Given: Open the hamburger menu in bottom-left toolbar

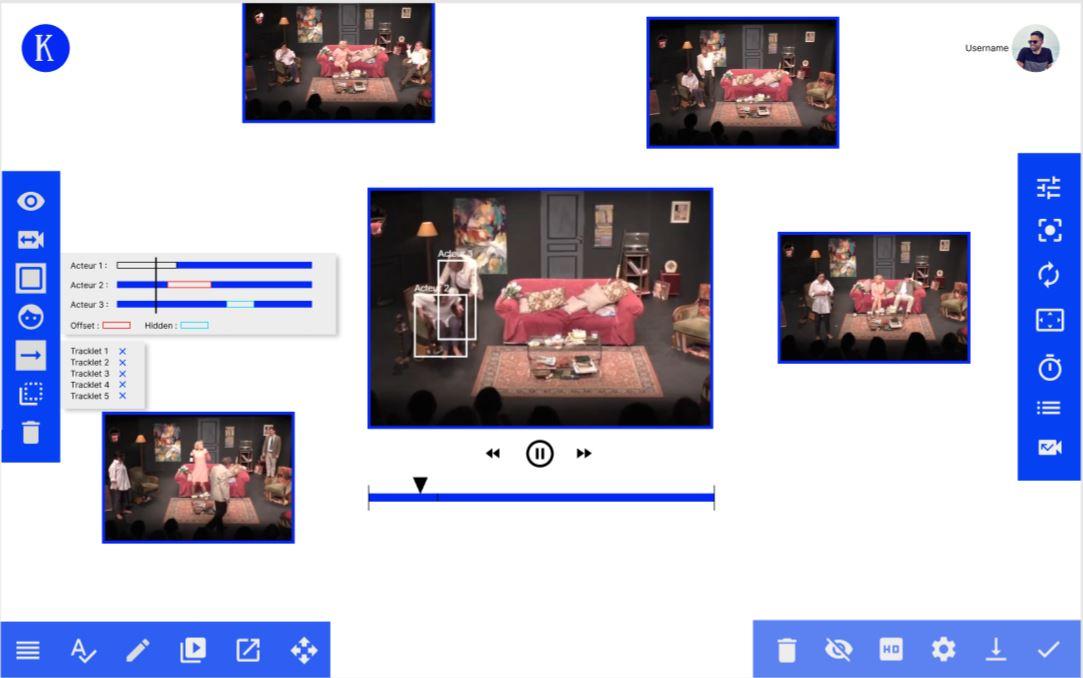Looking at the screenshot, I should pyautogui.click(x=28, y=651).
